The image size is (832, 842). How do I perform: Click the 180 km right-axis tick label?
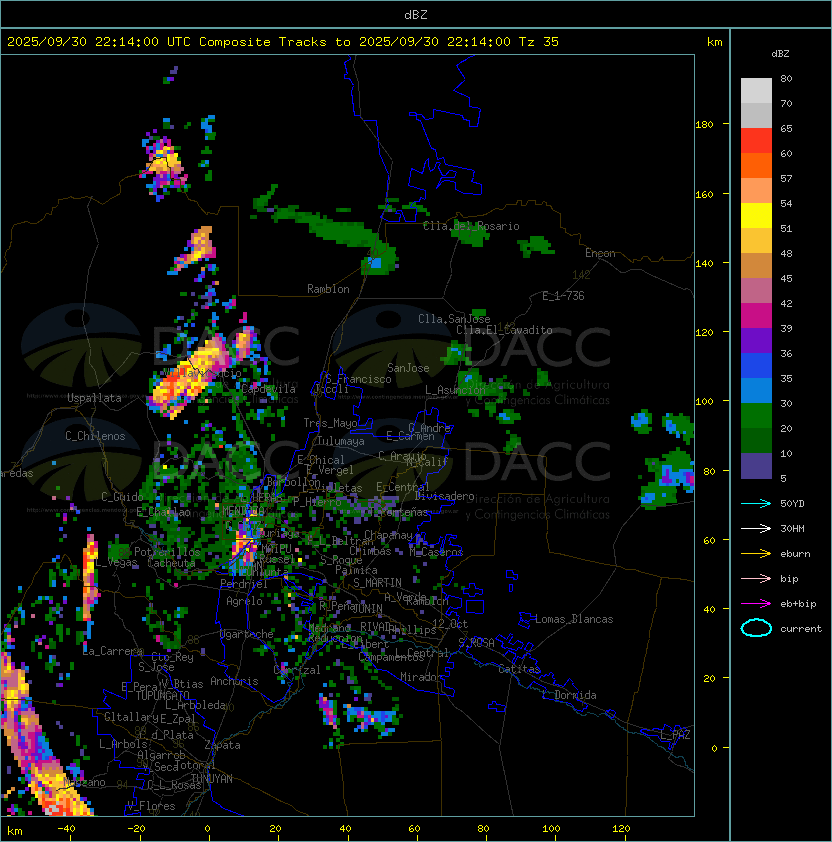tap(704, 125)
